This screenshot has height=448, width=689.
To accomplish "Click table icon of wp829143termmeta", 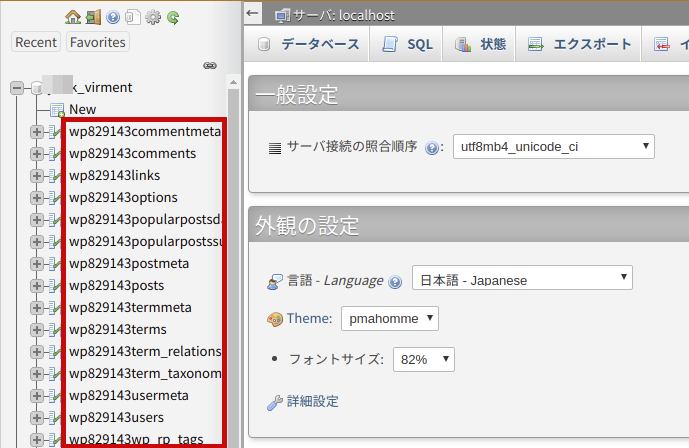I will (x=54, y=307).
